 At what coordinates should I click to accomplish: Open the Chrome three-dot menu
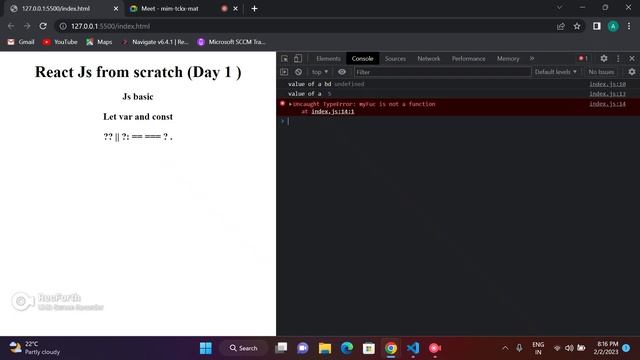coord(629,26)
